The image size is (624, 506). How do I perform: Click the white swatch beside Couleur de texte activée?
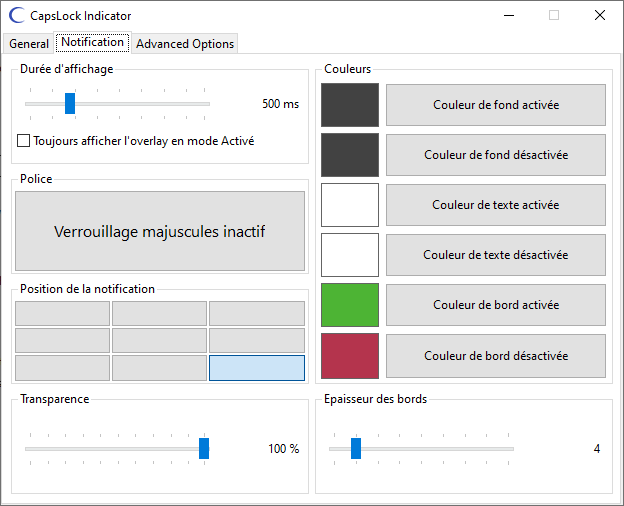(x=350, y=205)
